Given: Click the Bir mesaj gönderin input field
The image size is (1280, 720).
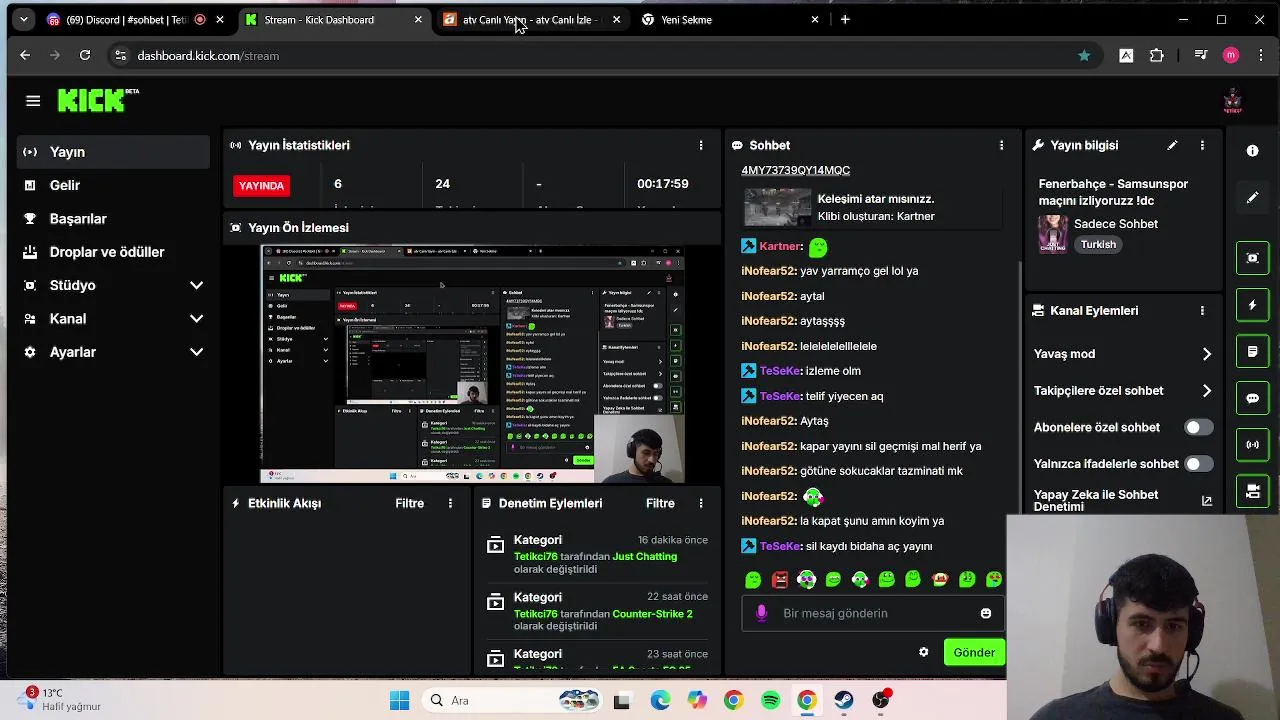Looking at the screenshot, I should [872, 613].
